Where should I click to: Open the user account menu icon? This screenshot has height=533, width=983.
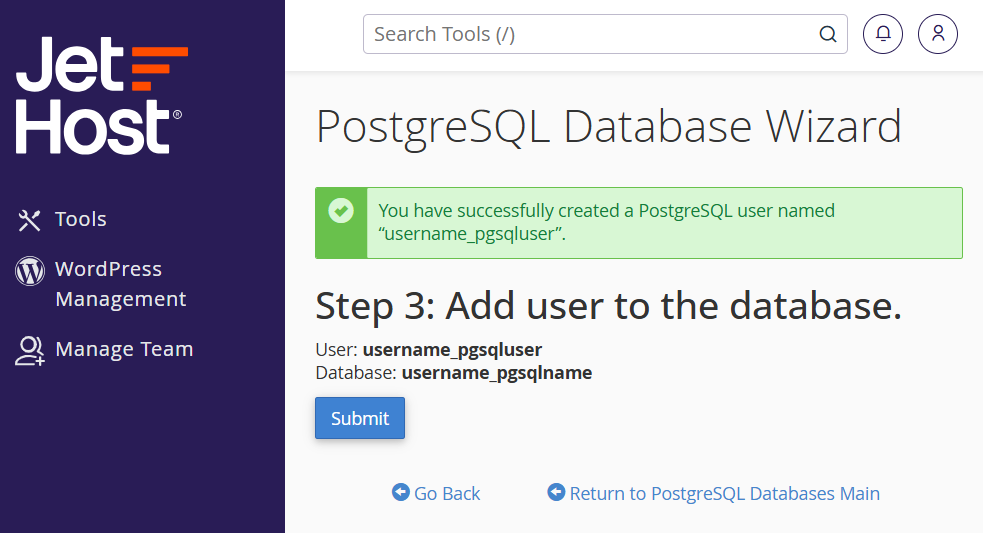pos(938,34)
